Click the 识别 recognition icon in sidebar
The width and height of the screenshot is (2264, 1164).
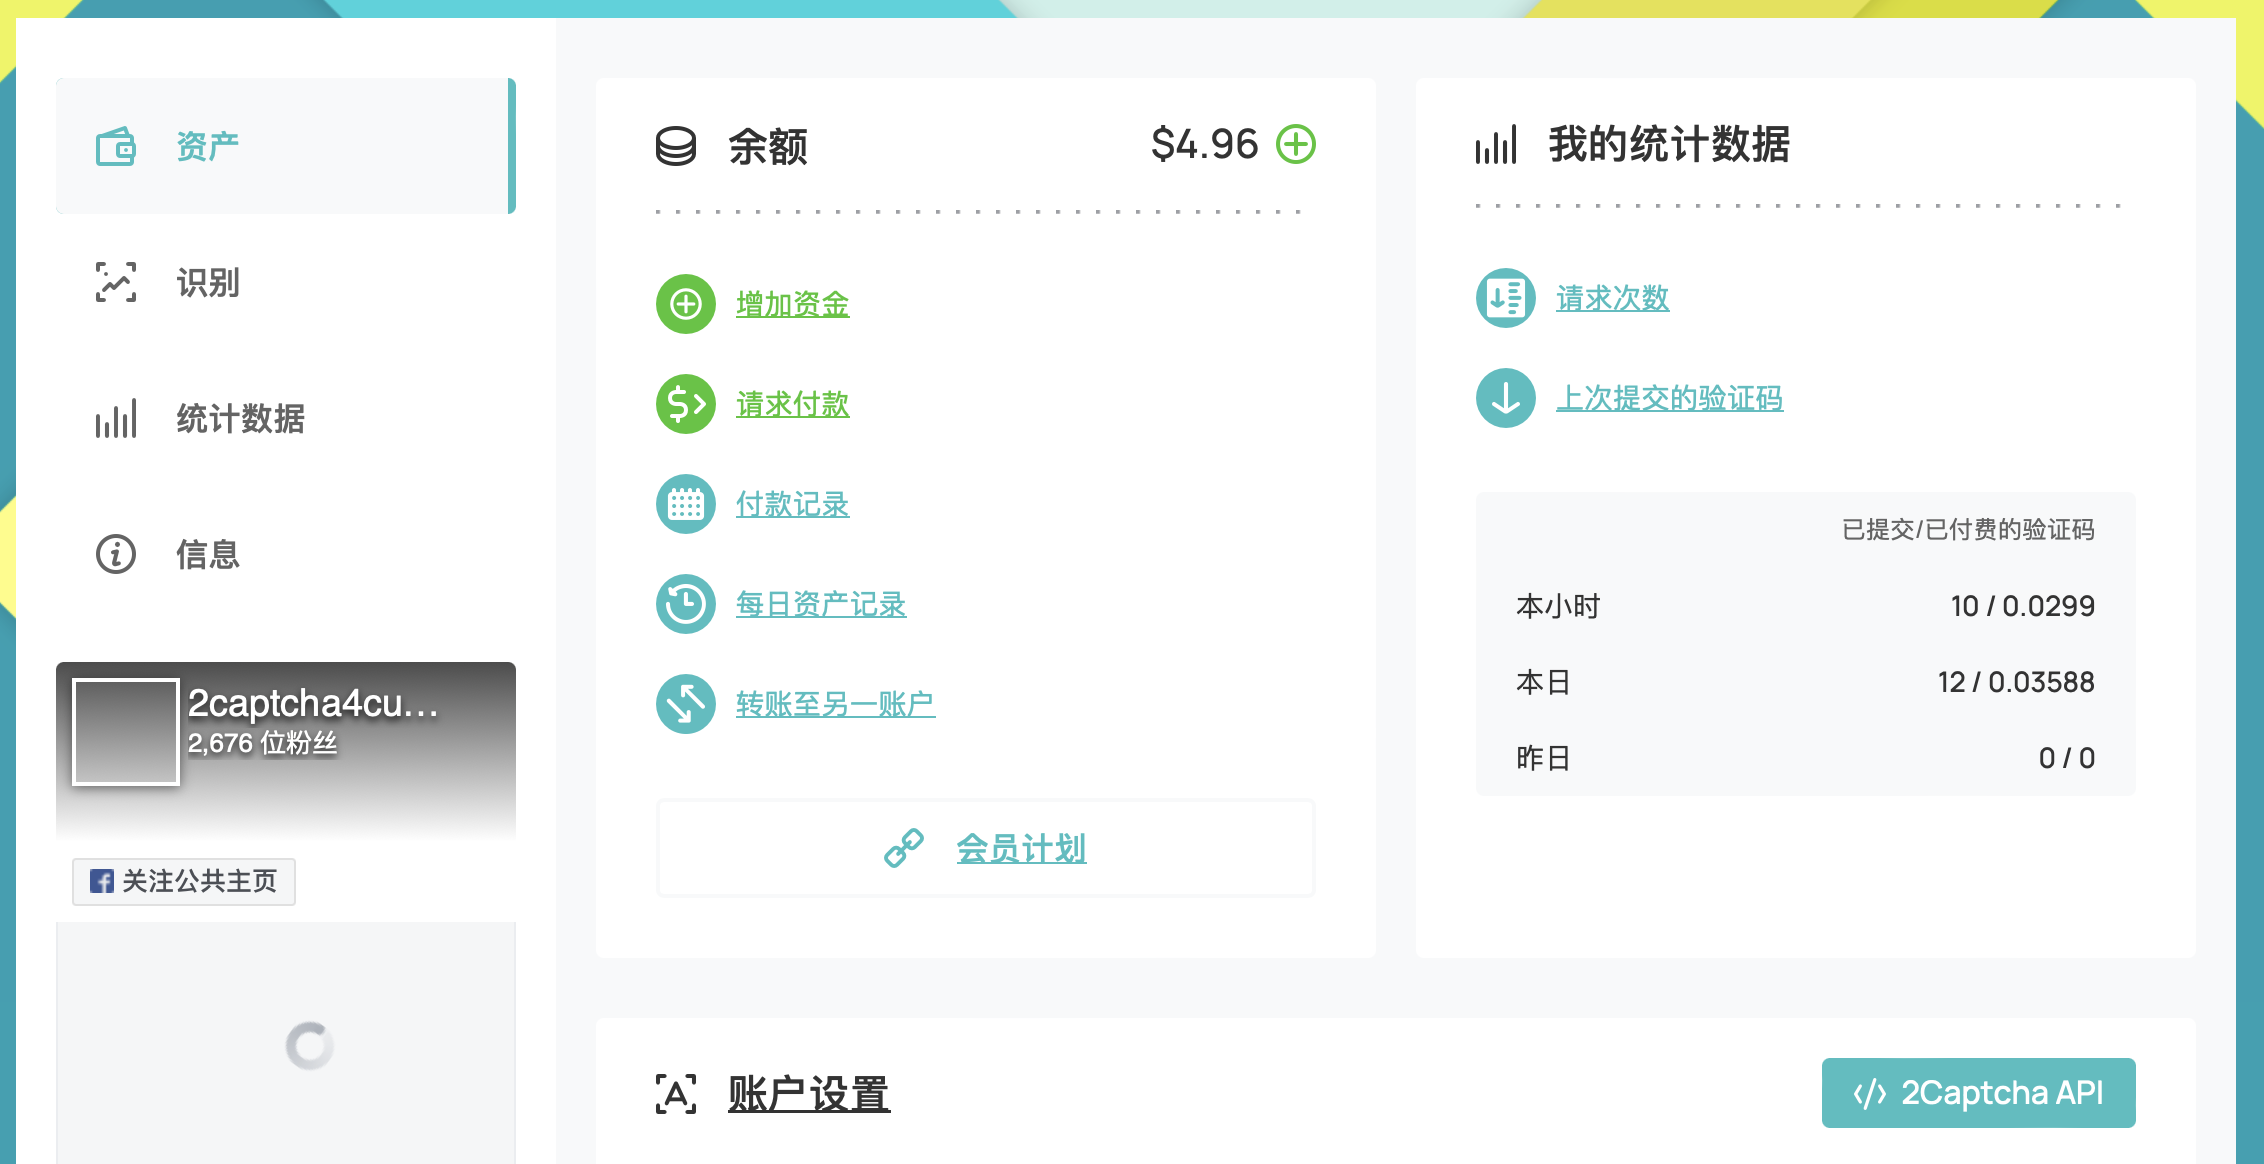116,283
